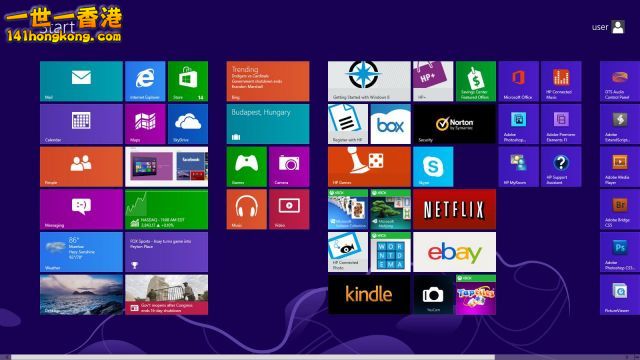
Task: Open the Music headphones tile
Action: (247, 209)
